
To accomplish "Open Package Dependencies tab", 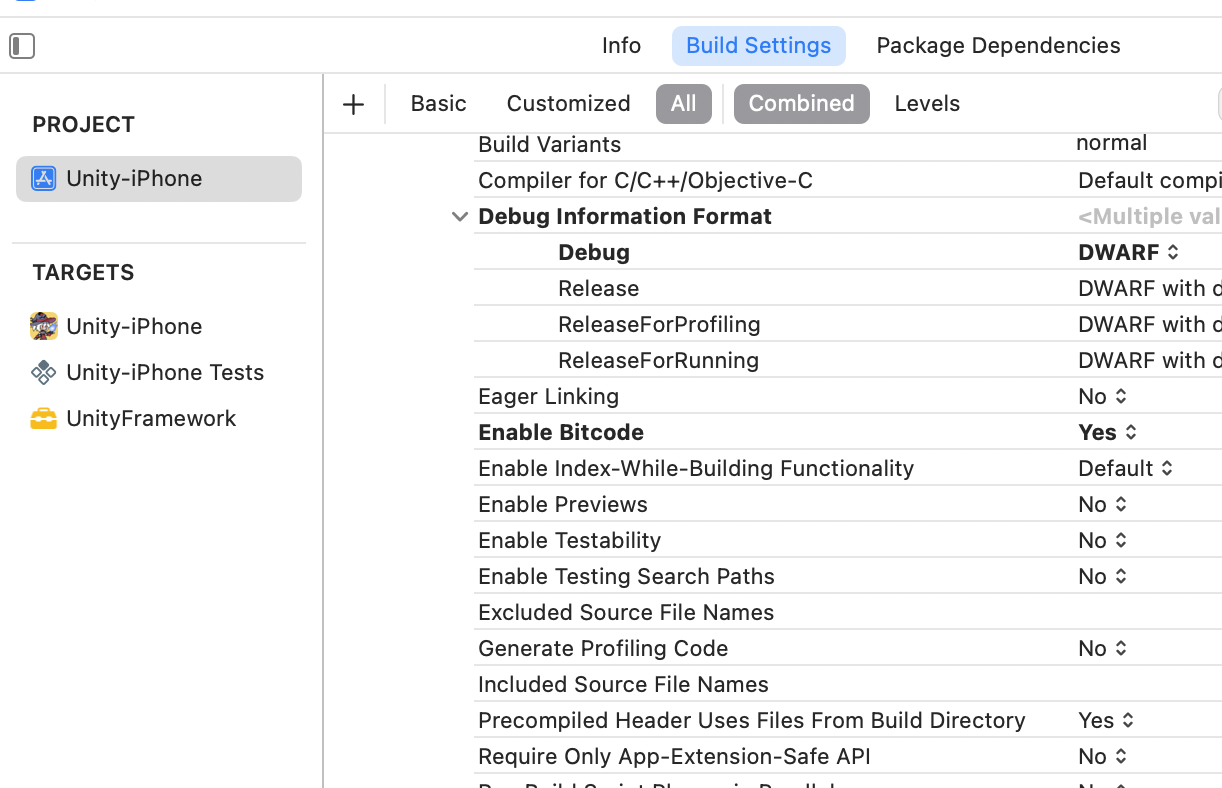I will (998, 46).
